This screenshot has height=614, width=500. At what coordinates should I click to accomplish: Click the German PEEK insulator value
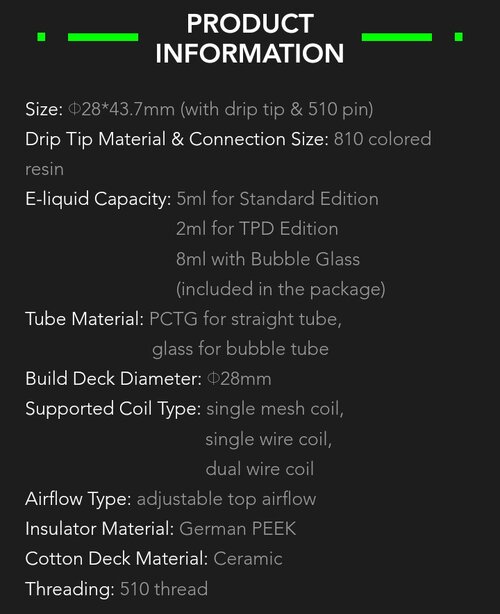pos(238,529)
